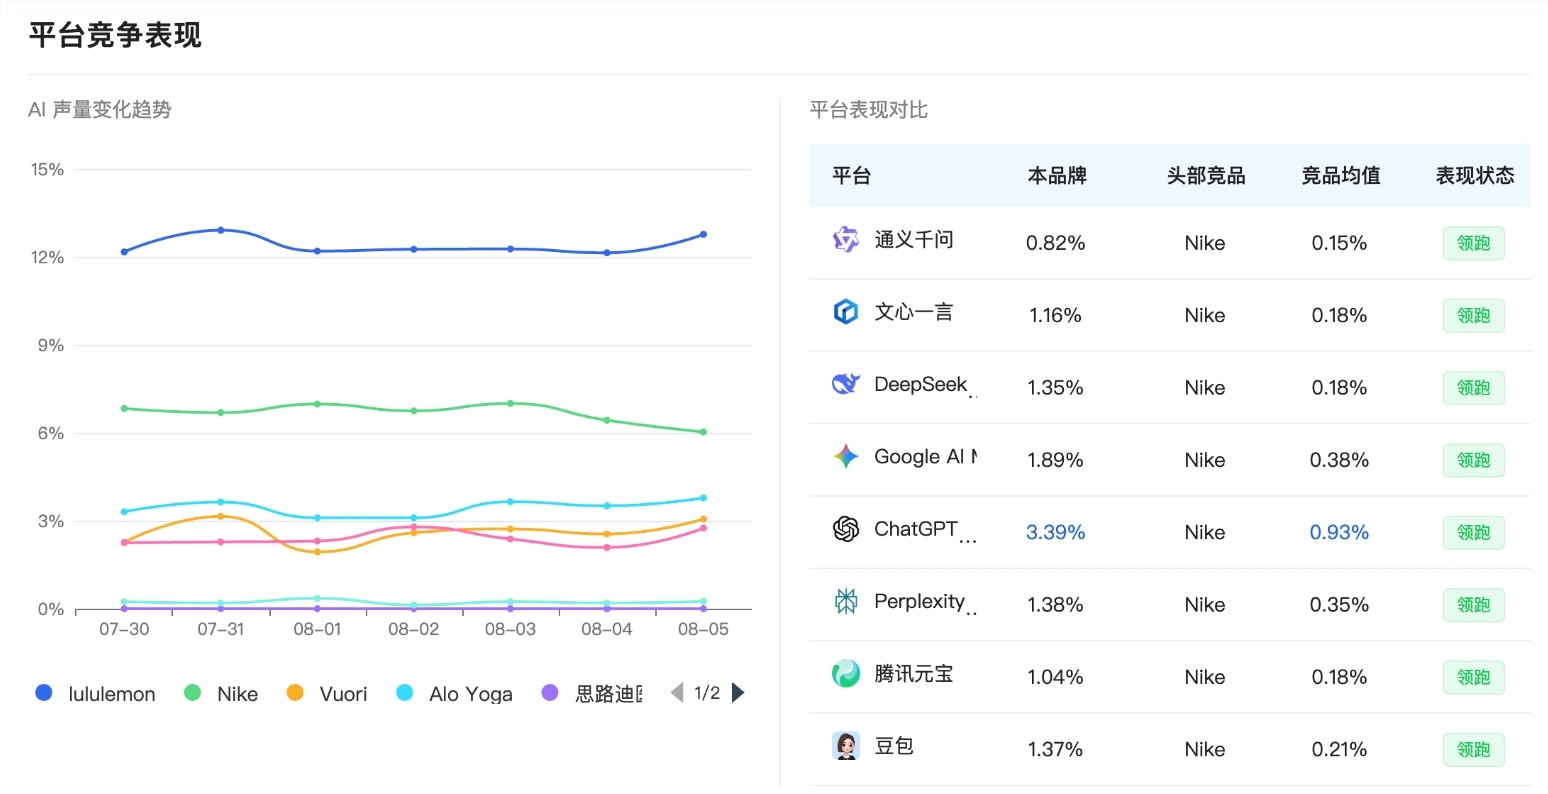
Task: Click Nike data point on 08-05
Action: click(x=703, y=432)
